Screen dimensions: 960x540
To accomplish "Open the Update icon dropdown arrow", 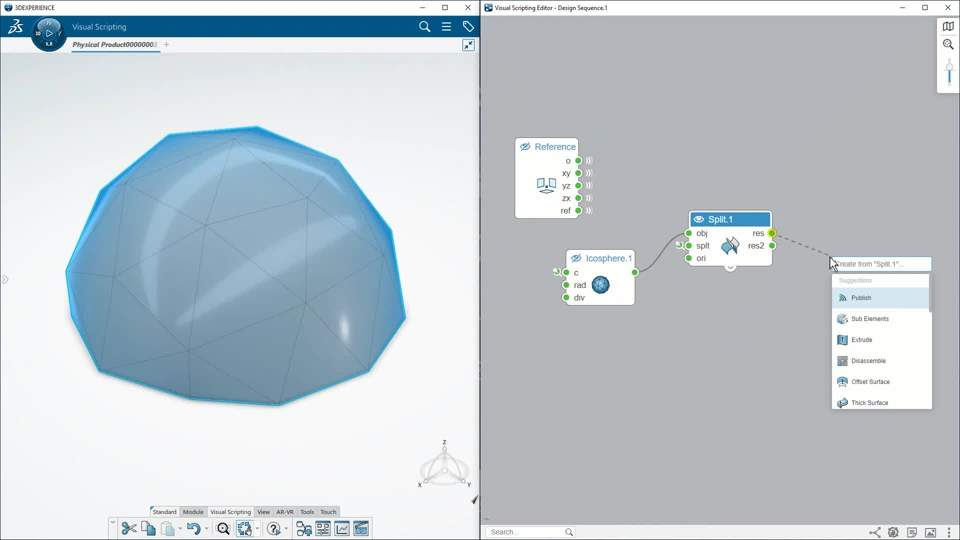I will pos(257,529).
